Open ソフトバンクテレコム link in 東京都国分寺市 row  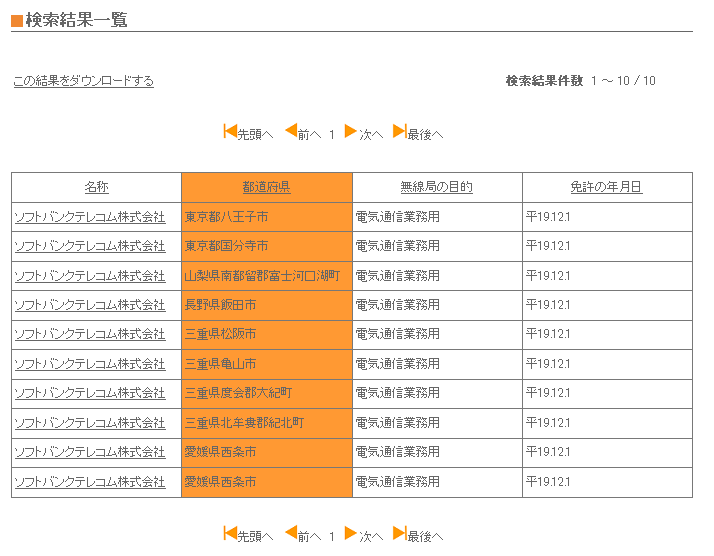(x=90, y=246)
